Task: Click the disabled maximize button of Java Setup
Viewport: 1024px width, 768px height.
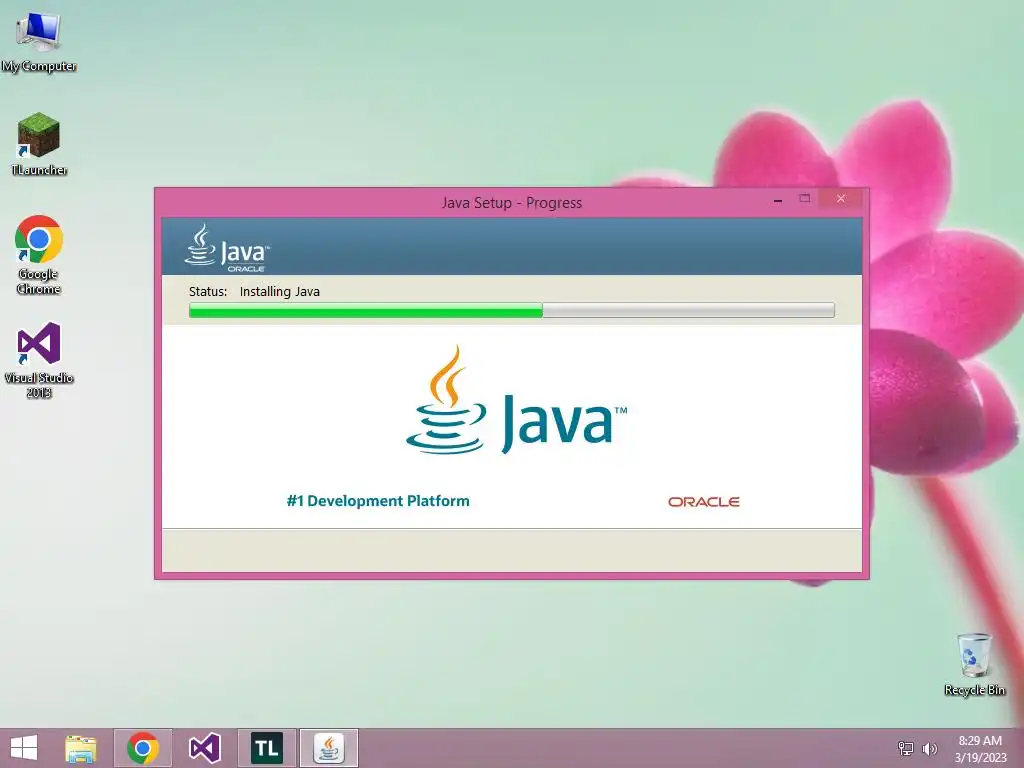Action: point(805,199)
